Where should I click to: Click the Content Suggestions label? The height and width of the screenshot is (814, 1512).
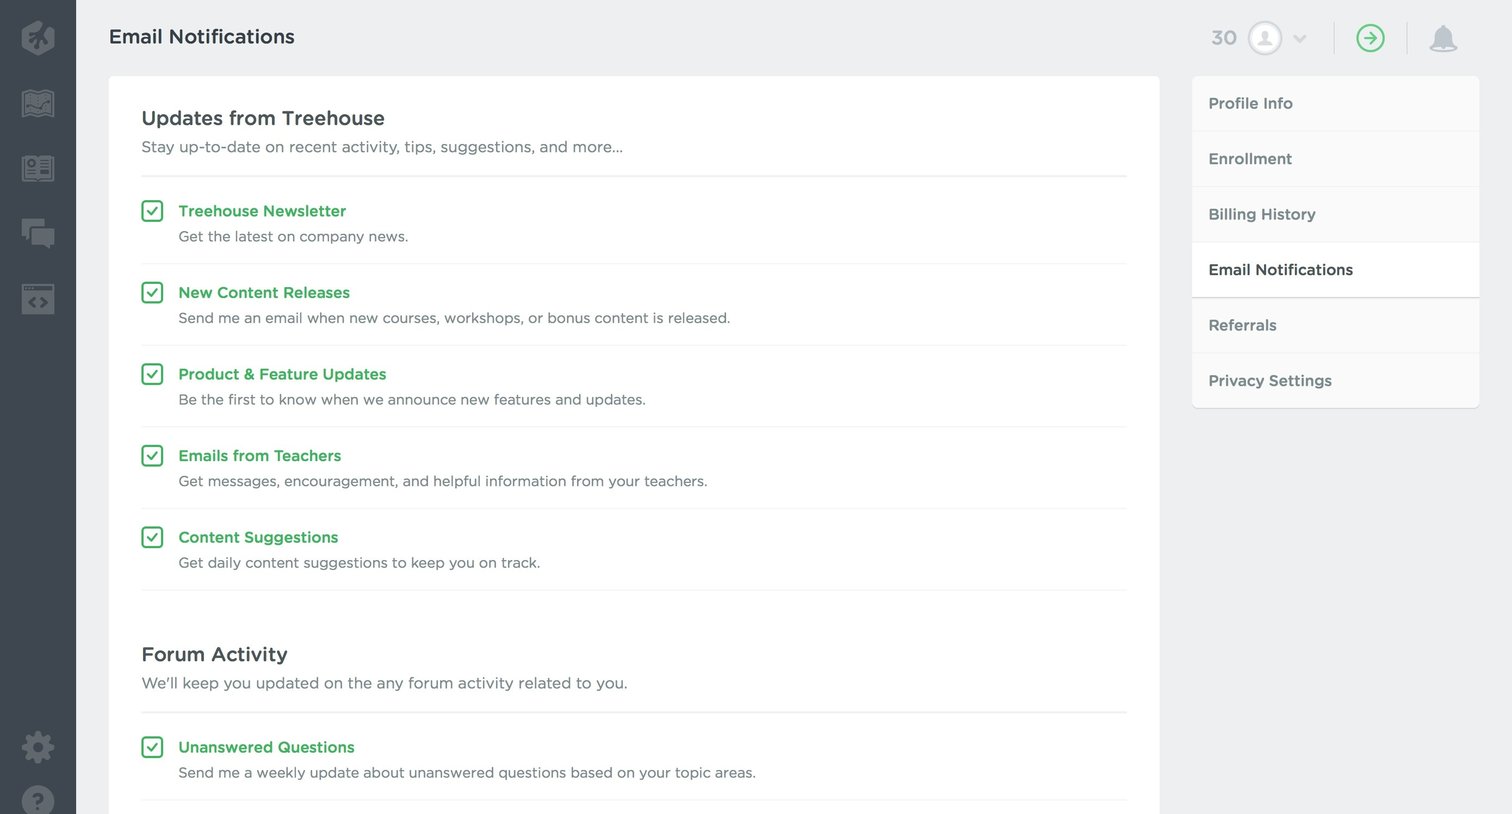tap(258, 537)
